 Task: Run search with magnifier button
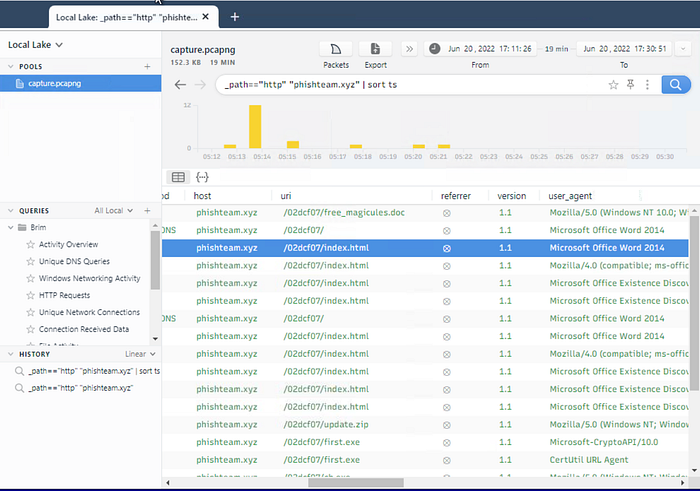[x=675, y=84]
